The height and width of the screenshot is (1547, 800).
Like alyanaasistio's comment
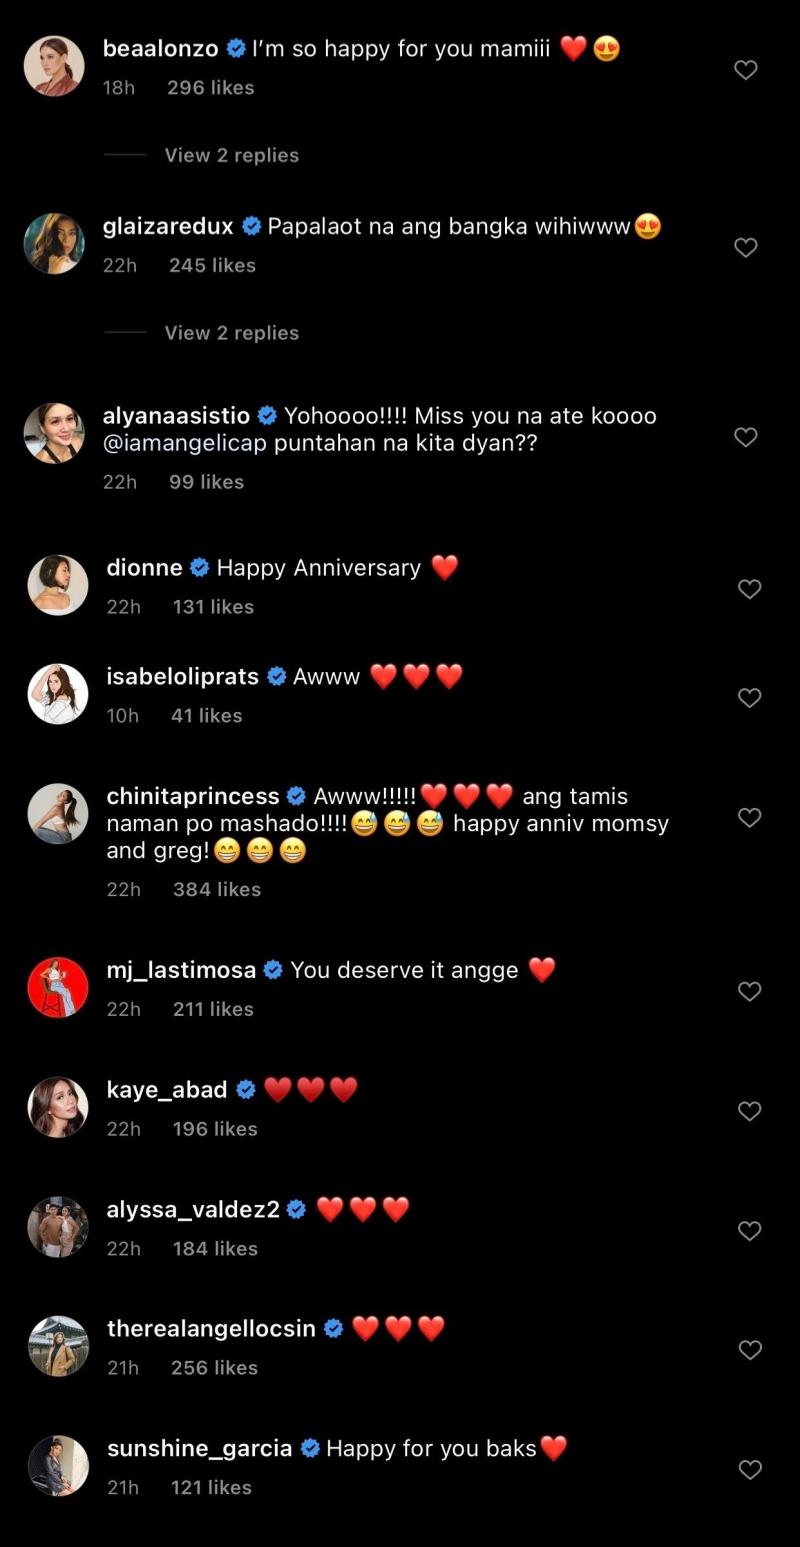point(746,437)
